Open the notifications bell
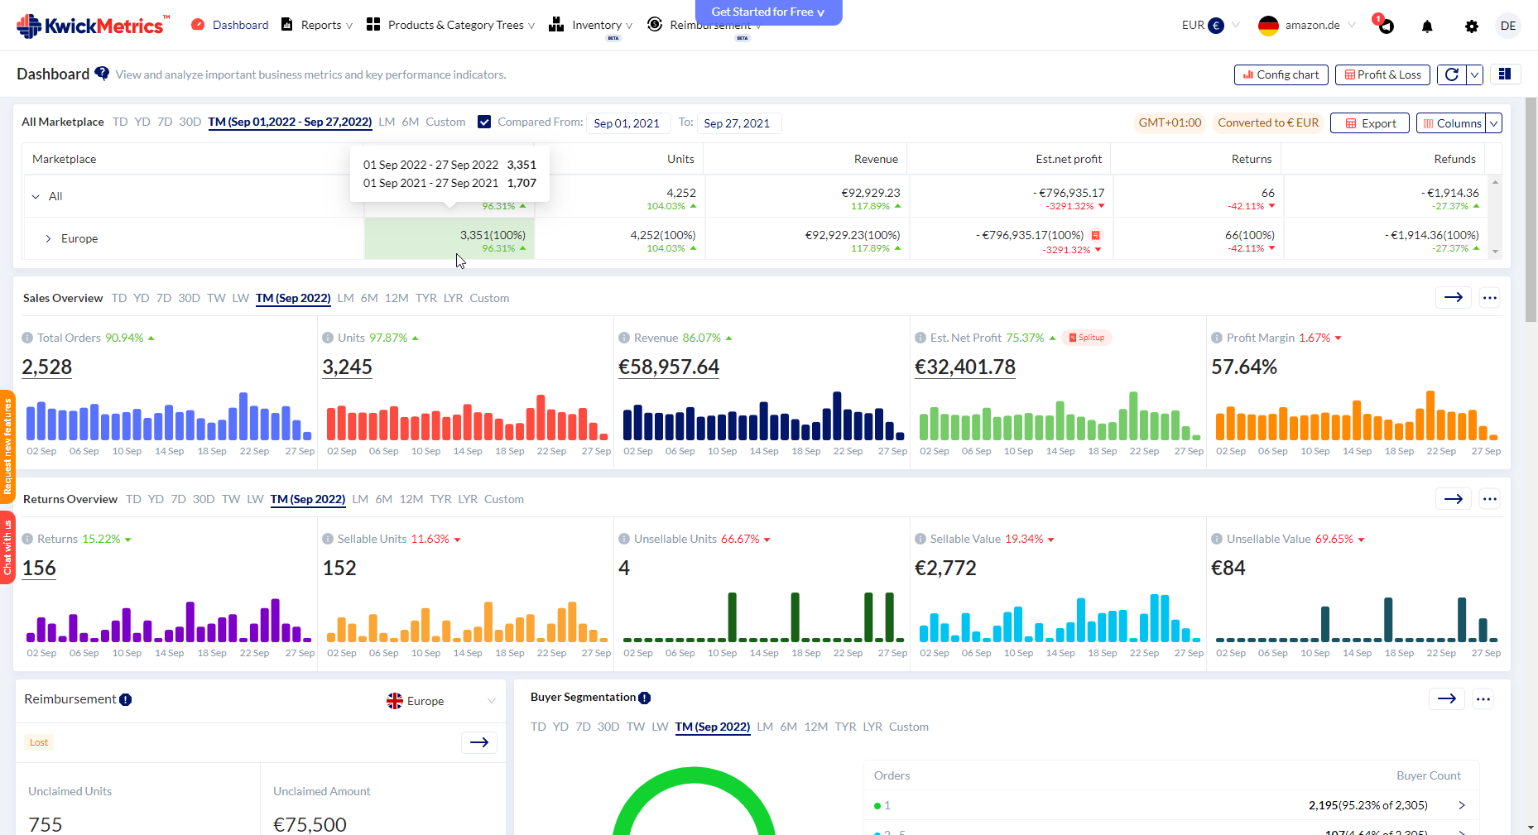The width and height of the screenshot is (1538, 835). pyautogui.click(x=1427, y=26)
